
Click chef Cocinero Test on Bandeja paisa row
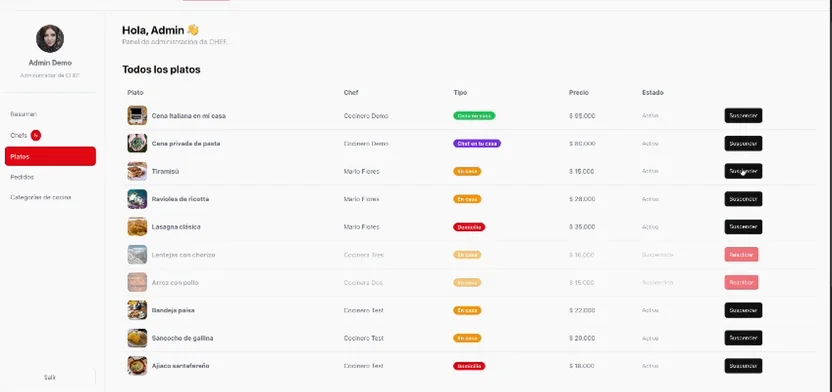pyautogui.click(x=363, y=310)
